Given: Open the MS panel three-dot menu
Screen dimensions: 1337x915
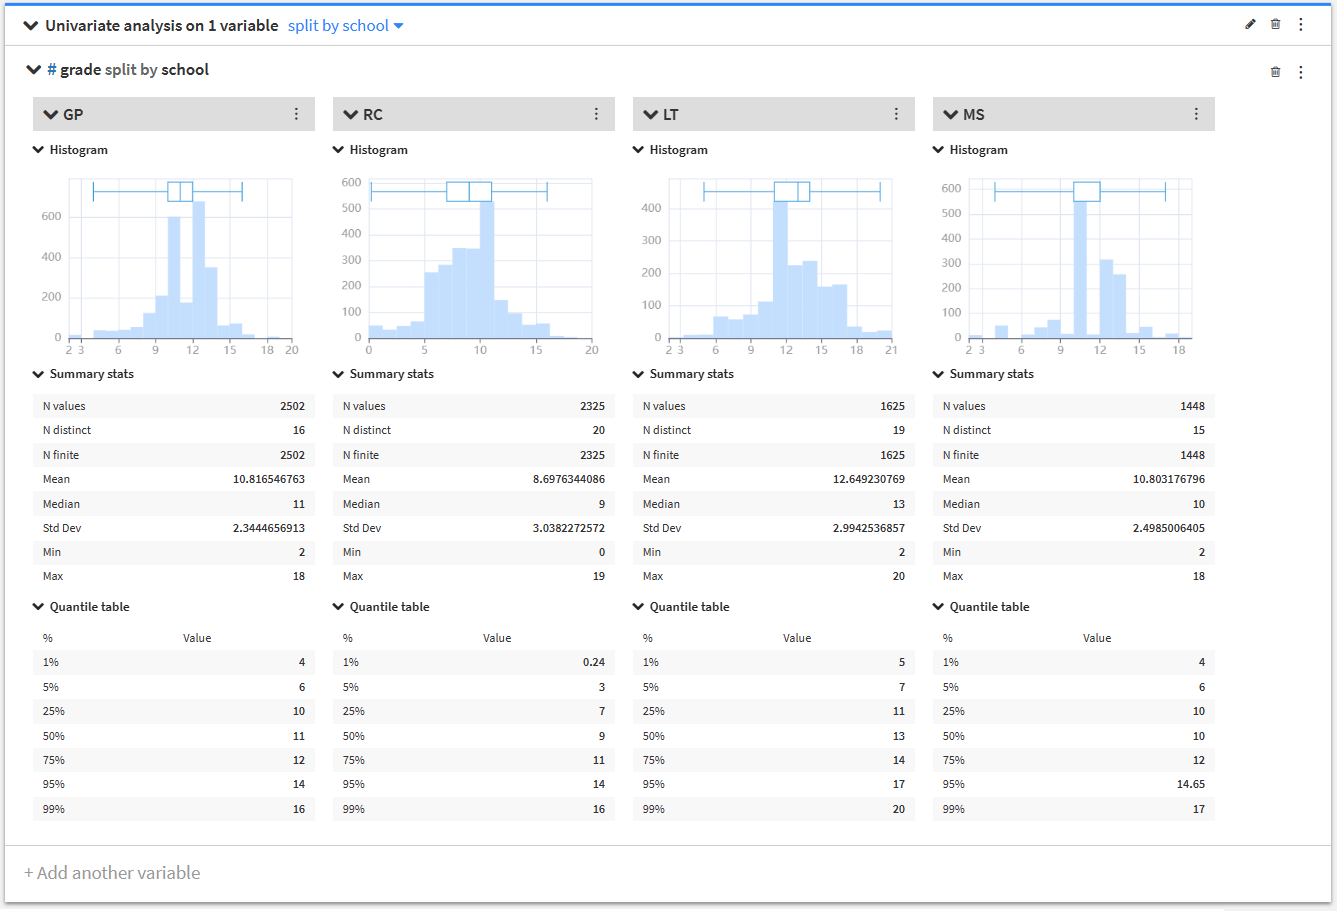Looking at the screenshot, I should click(x=1196, y=114).
